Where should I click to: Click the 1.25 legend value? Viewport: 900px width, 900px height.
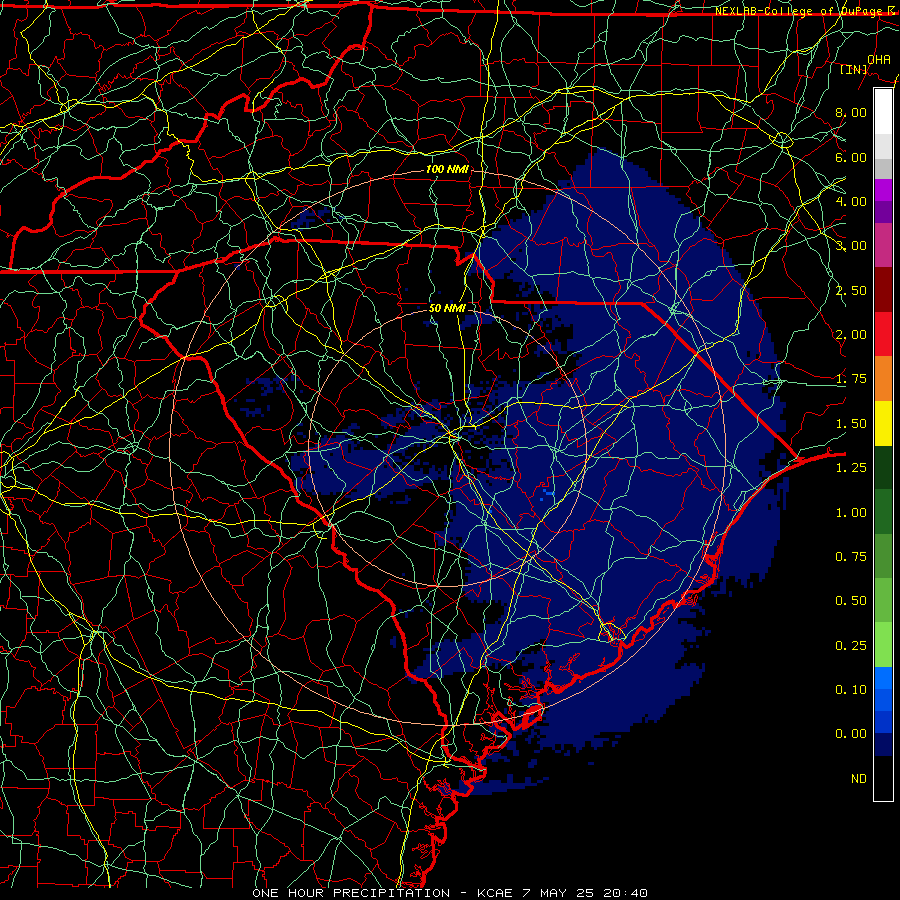pyautogui.click(x=851, y=468)
